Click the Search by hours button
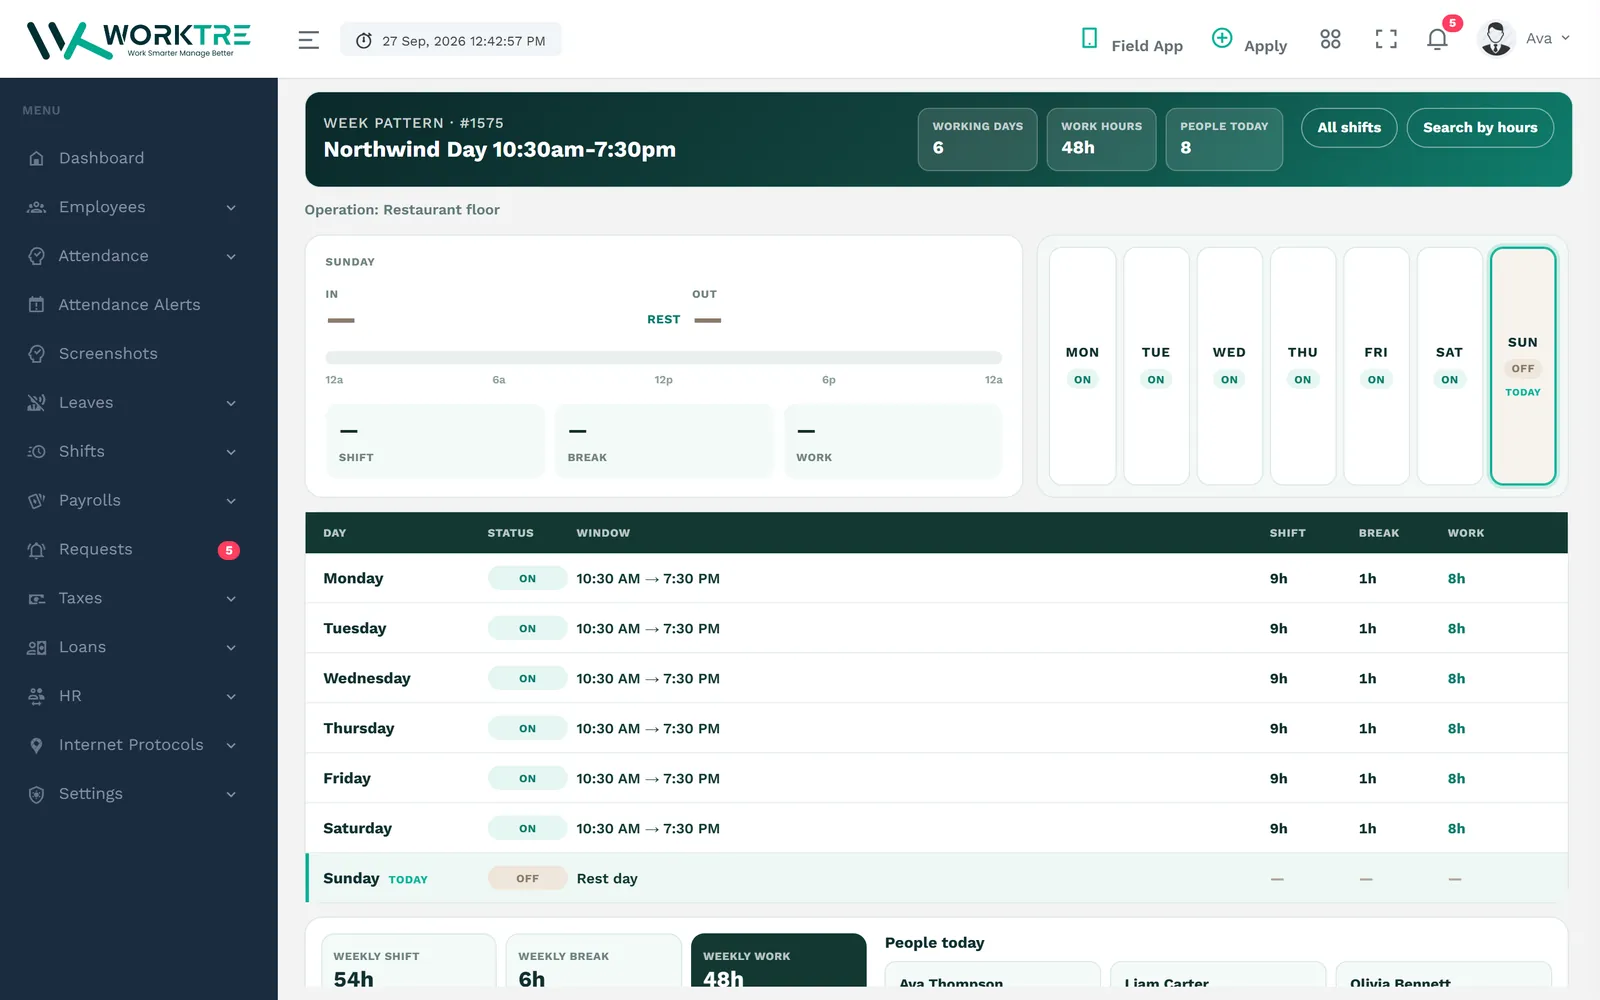This screenshot has height=1000, width=1600. (1480, 127)
